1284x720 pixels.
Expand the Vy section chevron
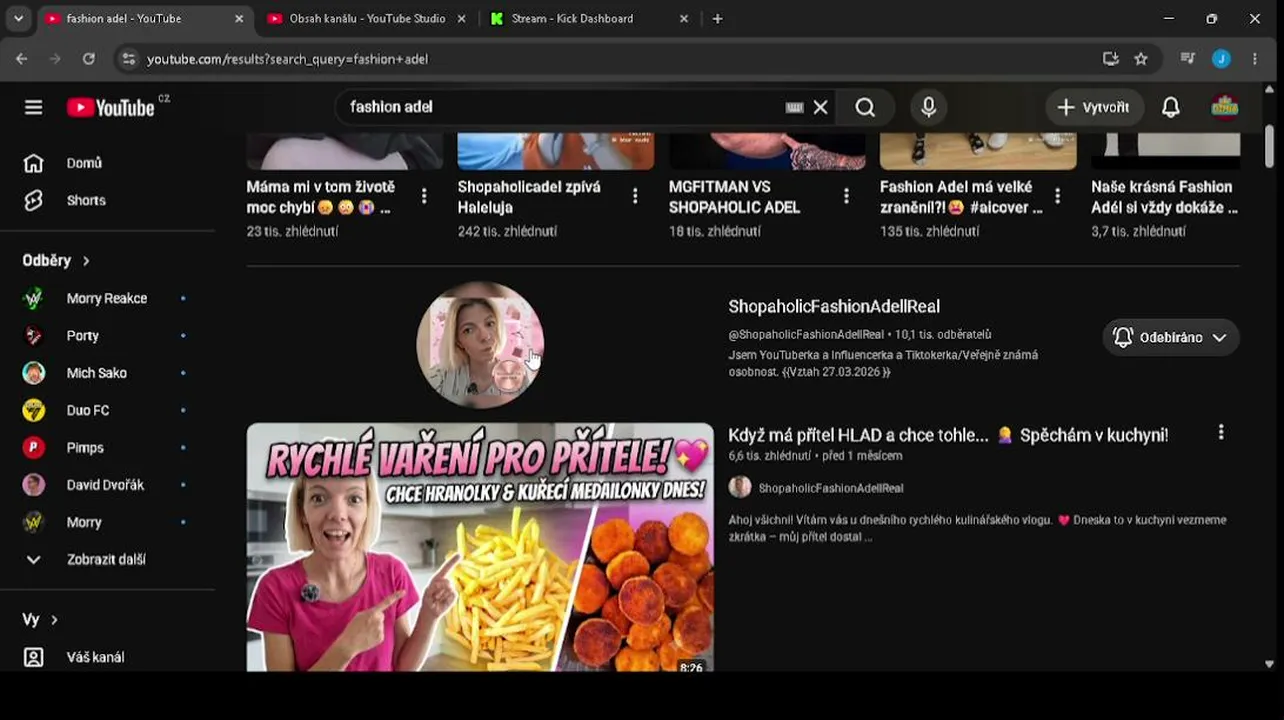pos(54,620)
